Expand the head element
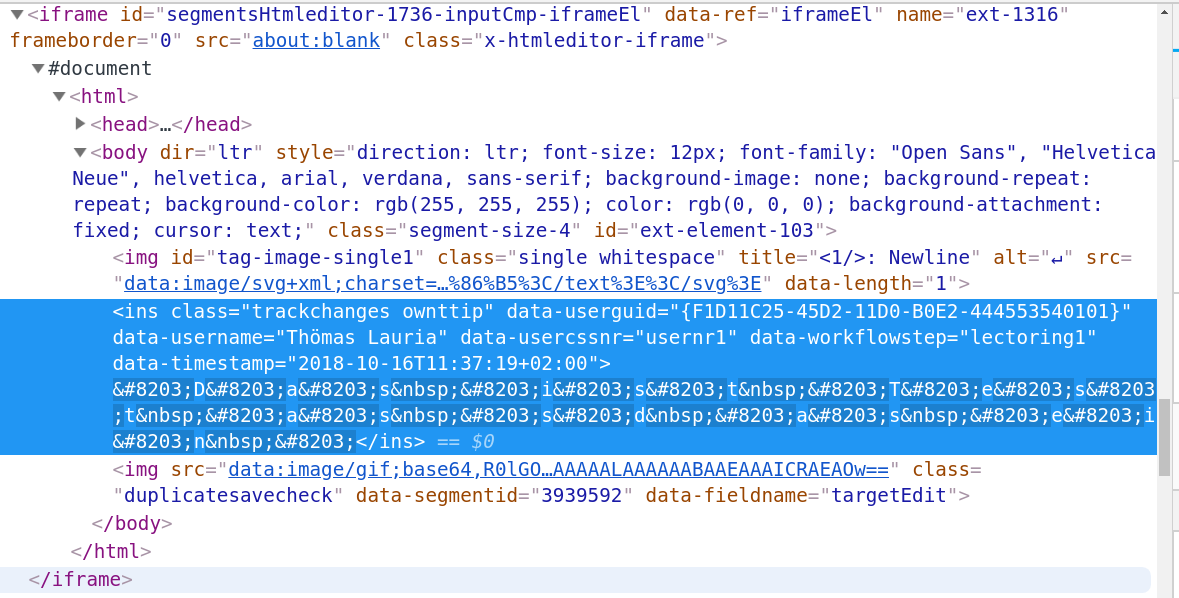This screenshot has height=598, width=1179. pos(81,124)
